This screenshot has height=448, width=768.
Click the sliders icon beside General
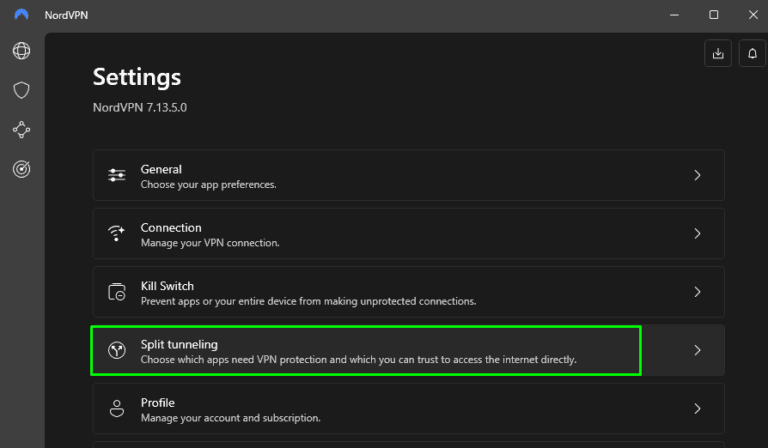[x=117, y=176]
